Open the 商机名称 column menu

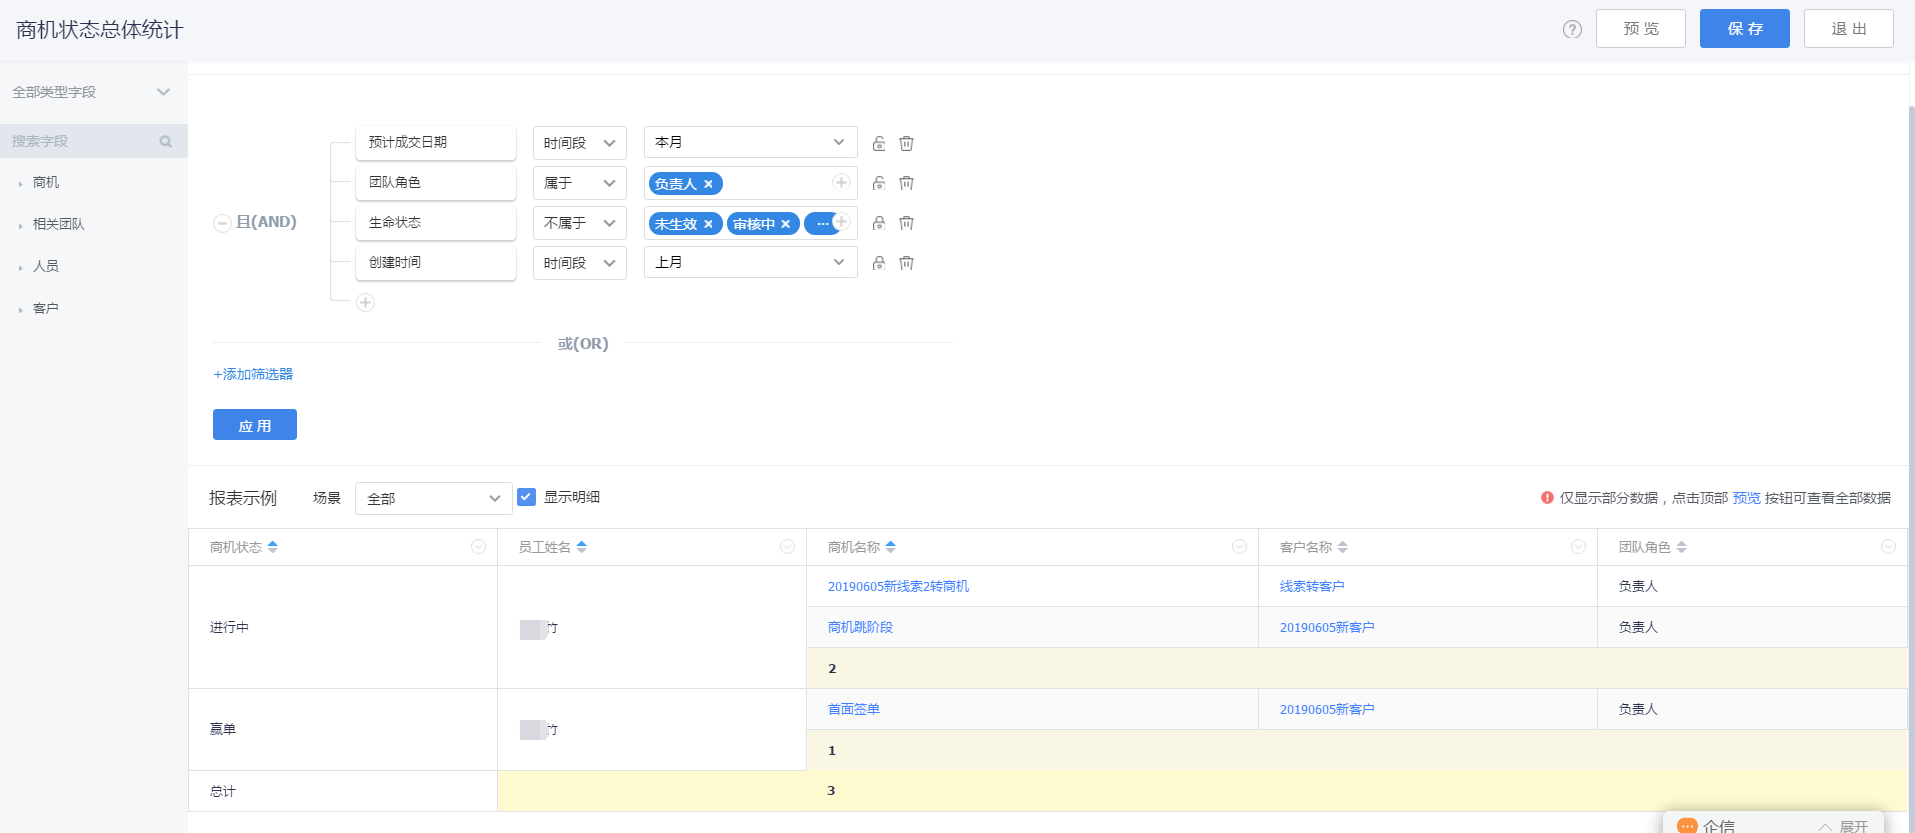pyautogui.click(x=1239, y=547)
